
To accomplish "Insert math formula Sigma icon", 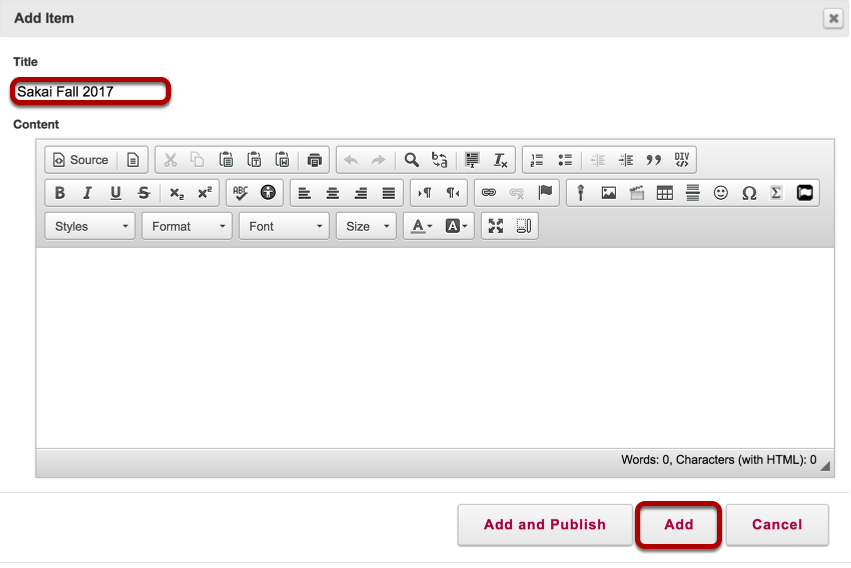I will coord(777,193).
